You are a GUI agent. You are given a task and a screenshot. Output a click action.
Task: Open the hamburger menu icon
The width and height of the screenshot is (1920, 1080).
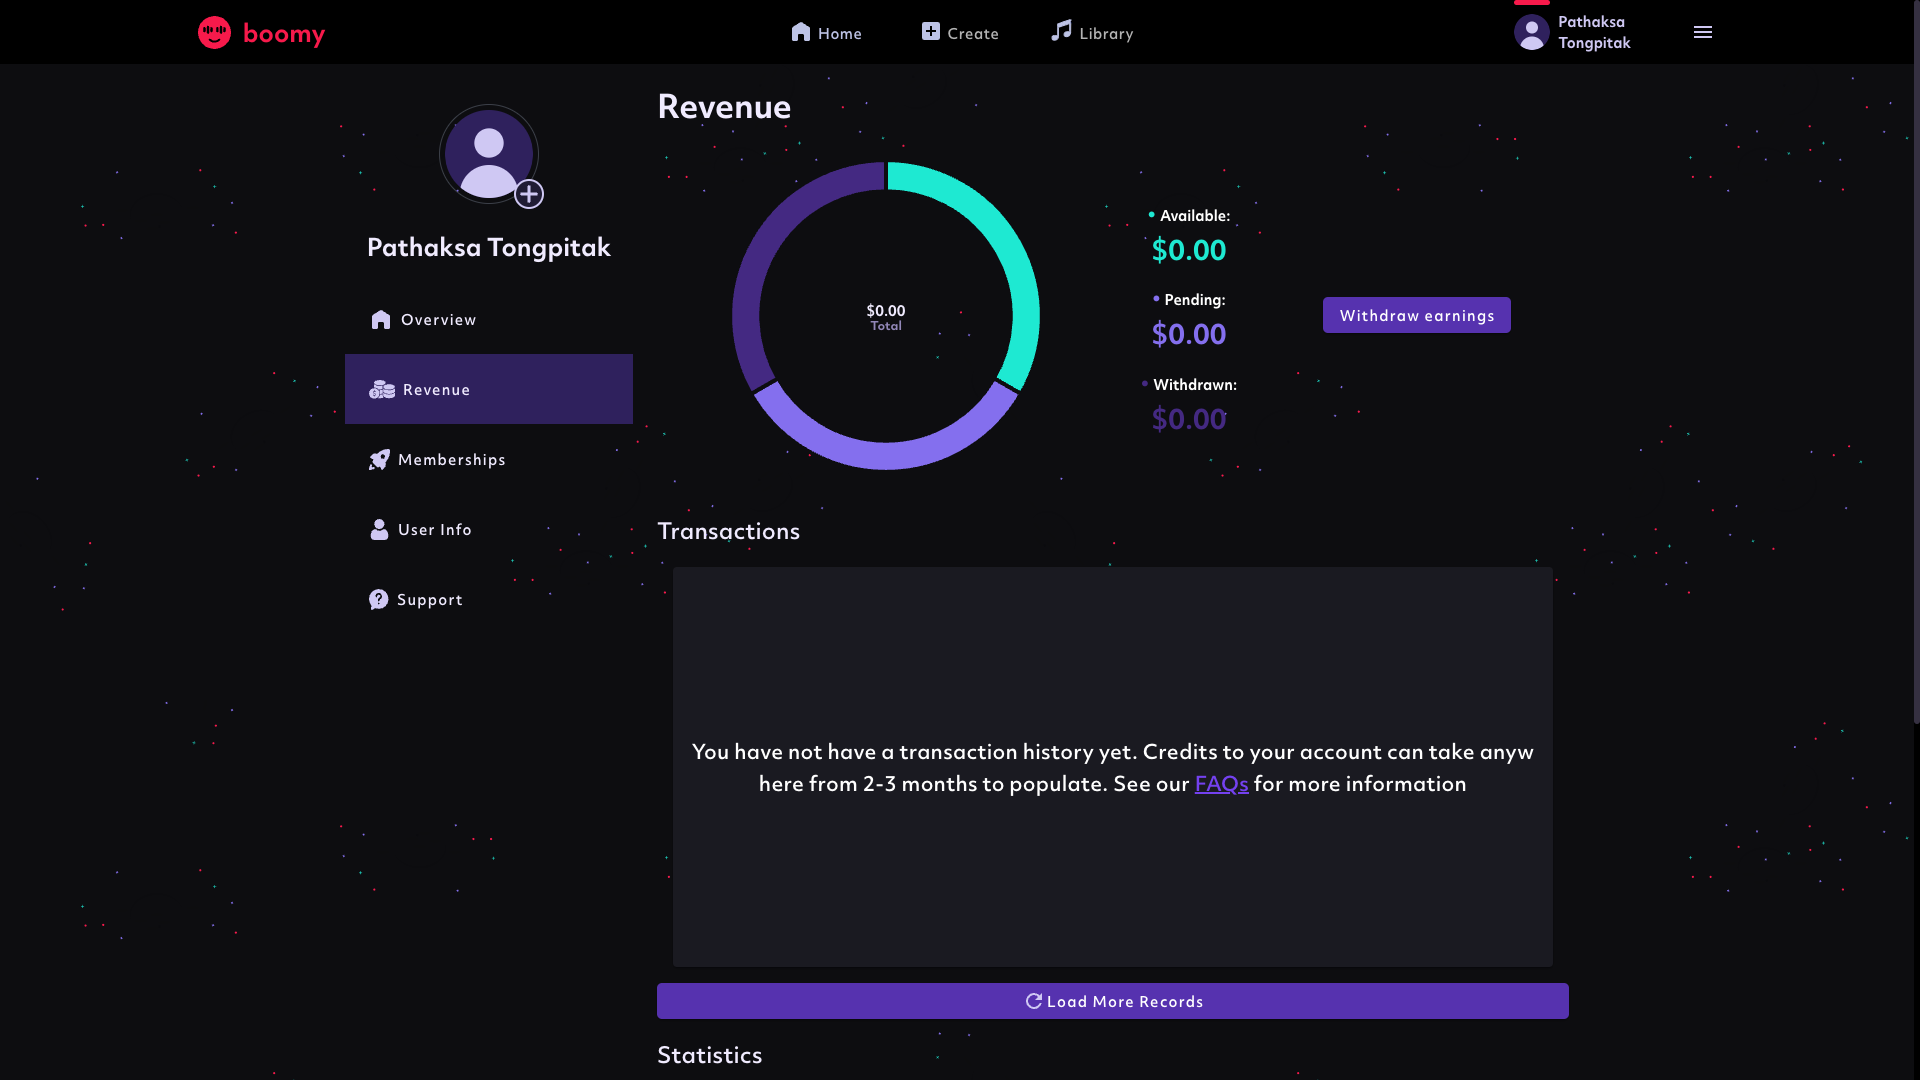[1702, 33]
